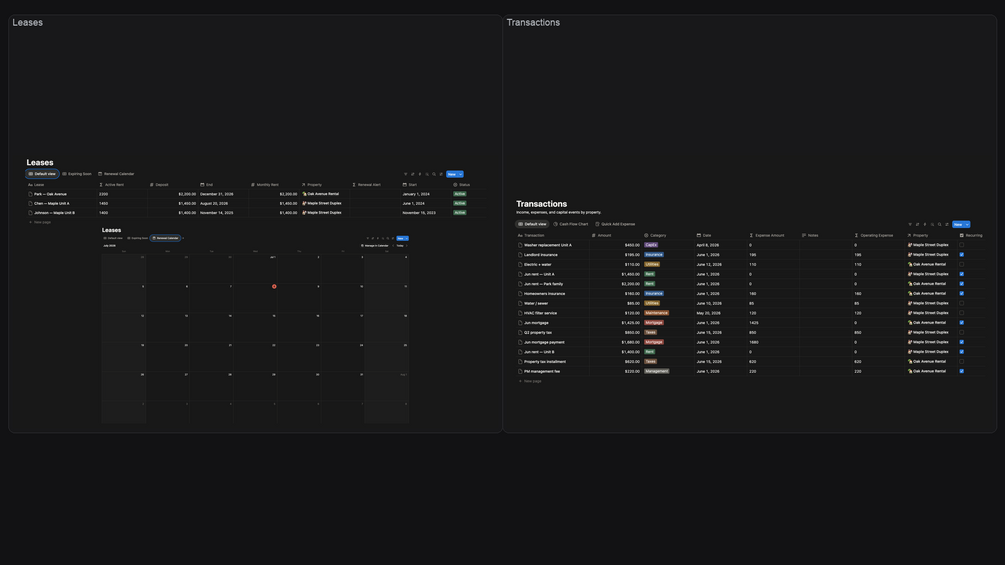Check Recurring for Washer replacement Unit A

(961, 245)
